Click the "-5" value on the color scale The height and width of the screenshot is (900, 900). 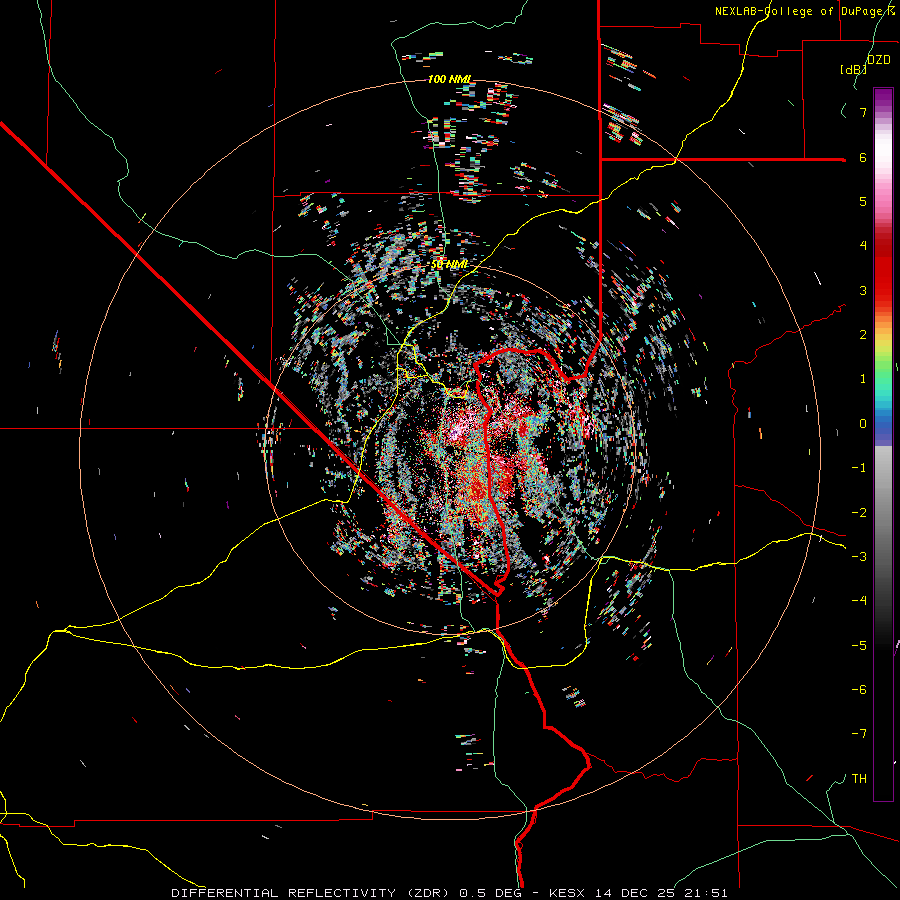point(859,646)
